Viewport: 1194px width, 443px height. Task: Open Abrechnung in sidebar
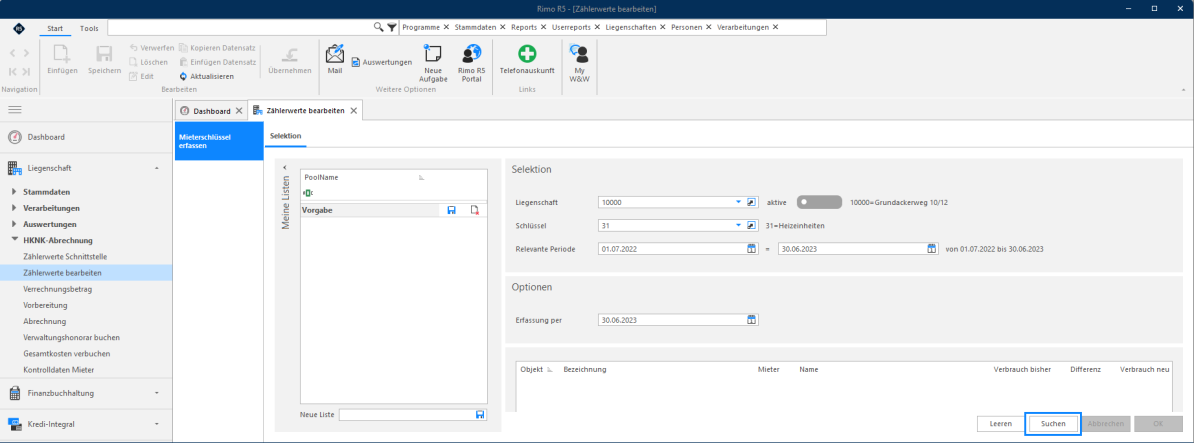click(x=45, y=321)
